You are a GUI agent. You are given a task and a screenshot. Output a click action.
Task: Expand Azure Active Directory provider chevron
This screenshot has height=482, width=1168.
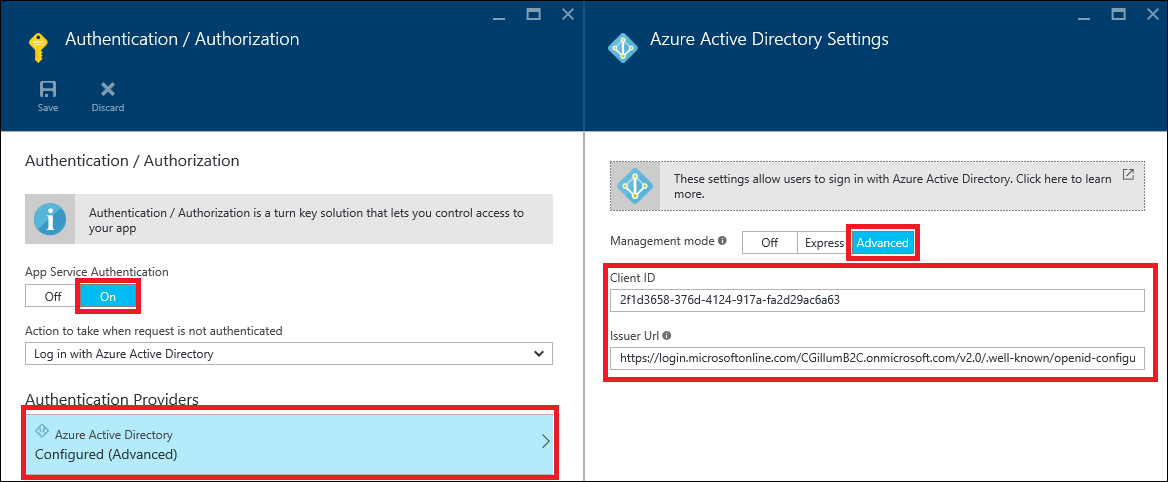click(545, 441)
